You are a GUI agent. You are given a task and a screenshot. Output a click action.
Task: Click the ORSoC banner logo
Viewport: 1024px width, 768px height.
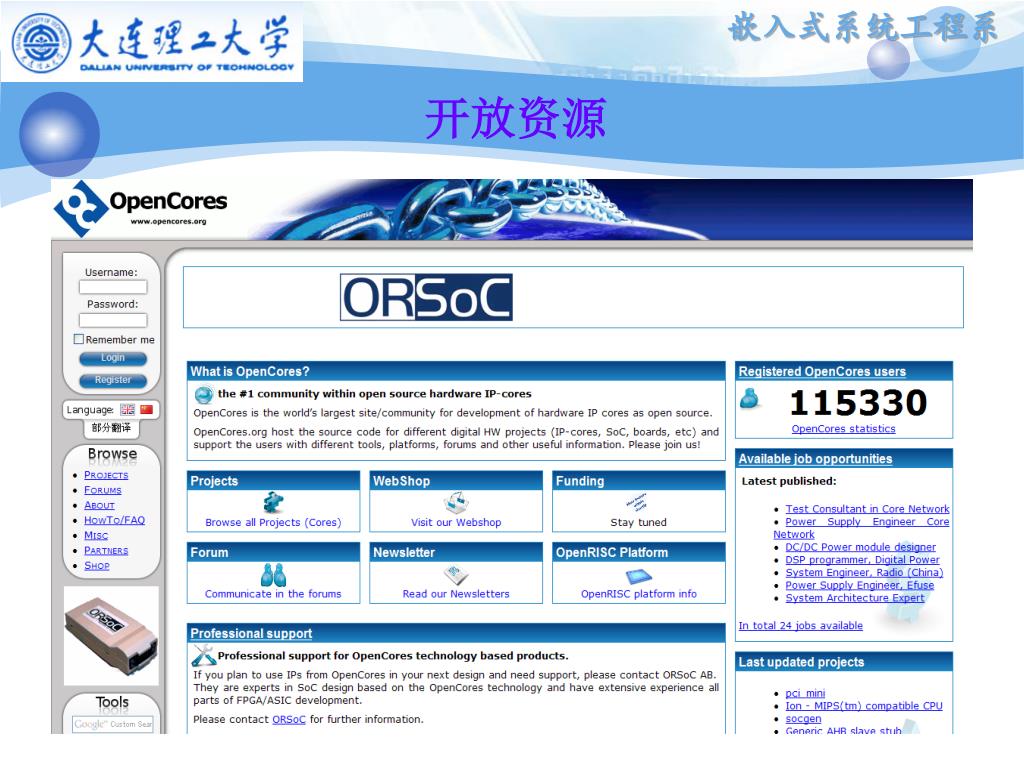click(x=426, y=297)
